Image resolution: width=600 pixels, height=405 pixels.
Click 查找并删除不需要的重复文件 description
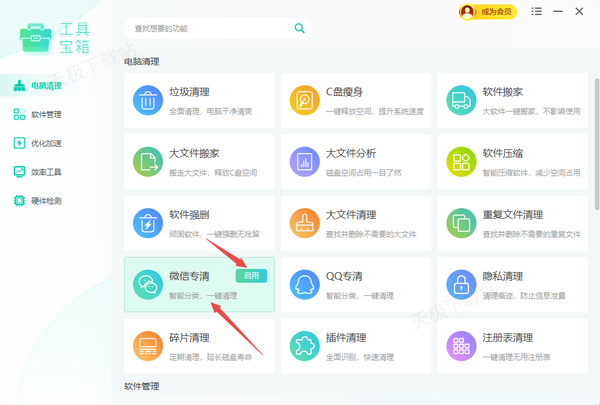pyautogui.click(x=532, y=234)
